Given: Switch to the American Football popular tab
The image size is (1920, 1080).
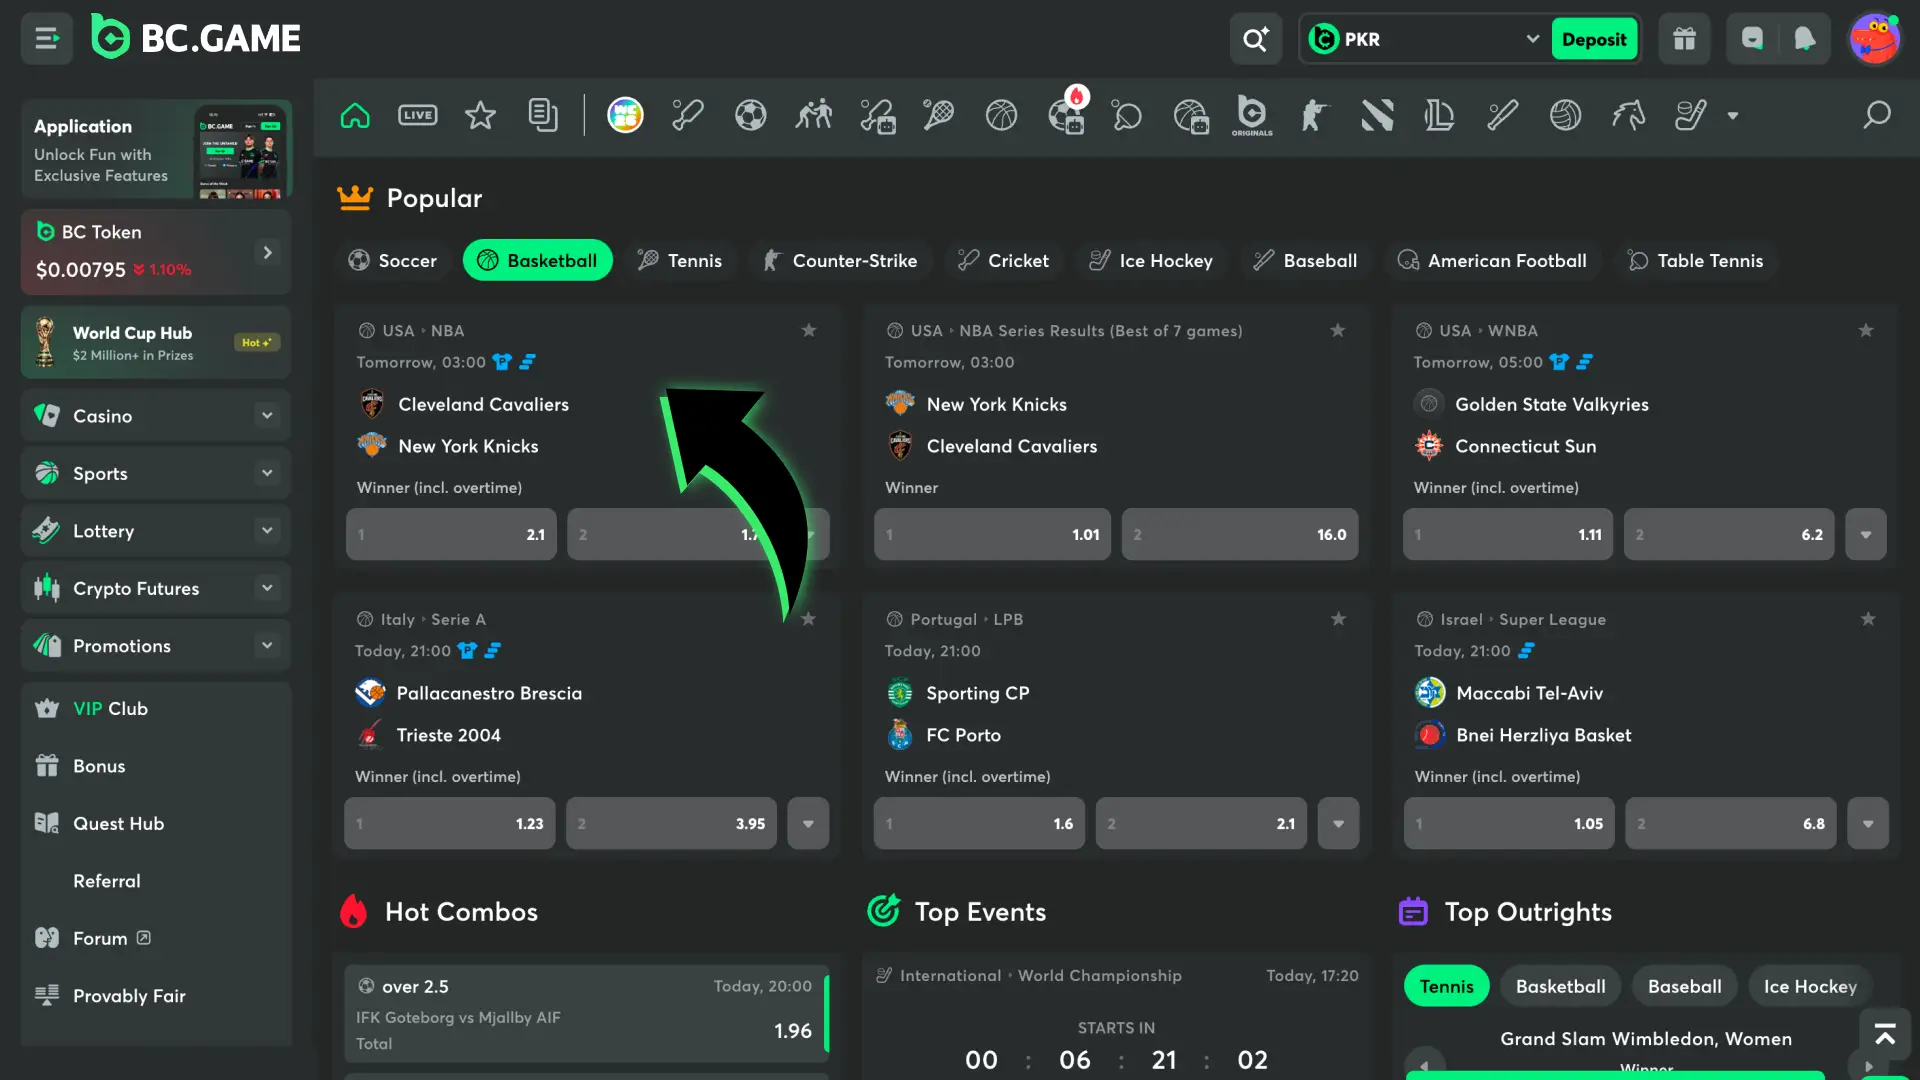Looking at the screenshot, I should coord(1493,261).
